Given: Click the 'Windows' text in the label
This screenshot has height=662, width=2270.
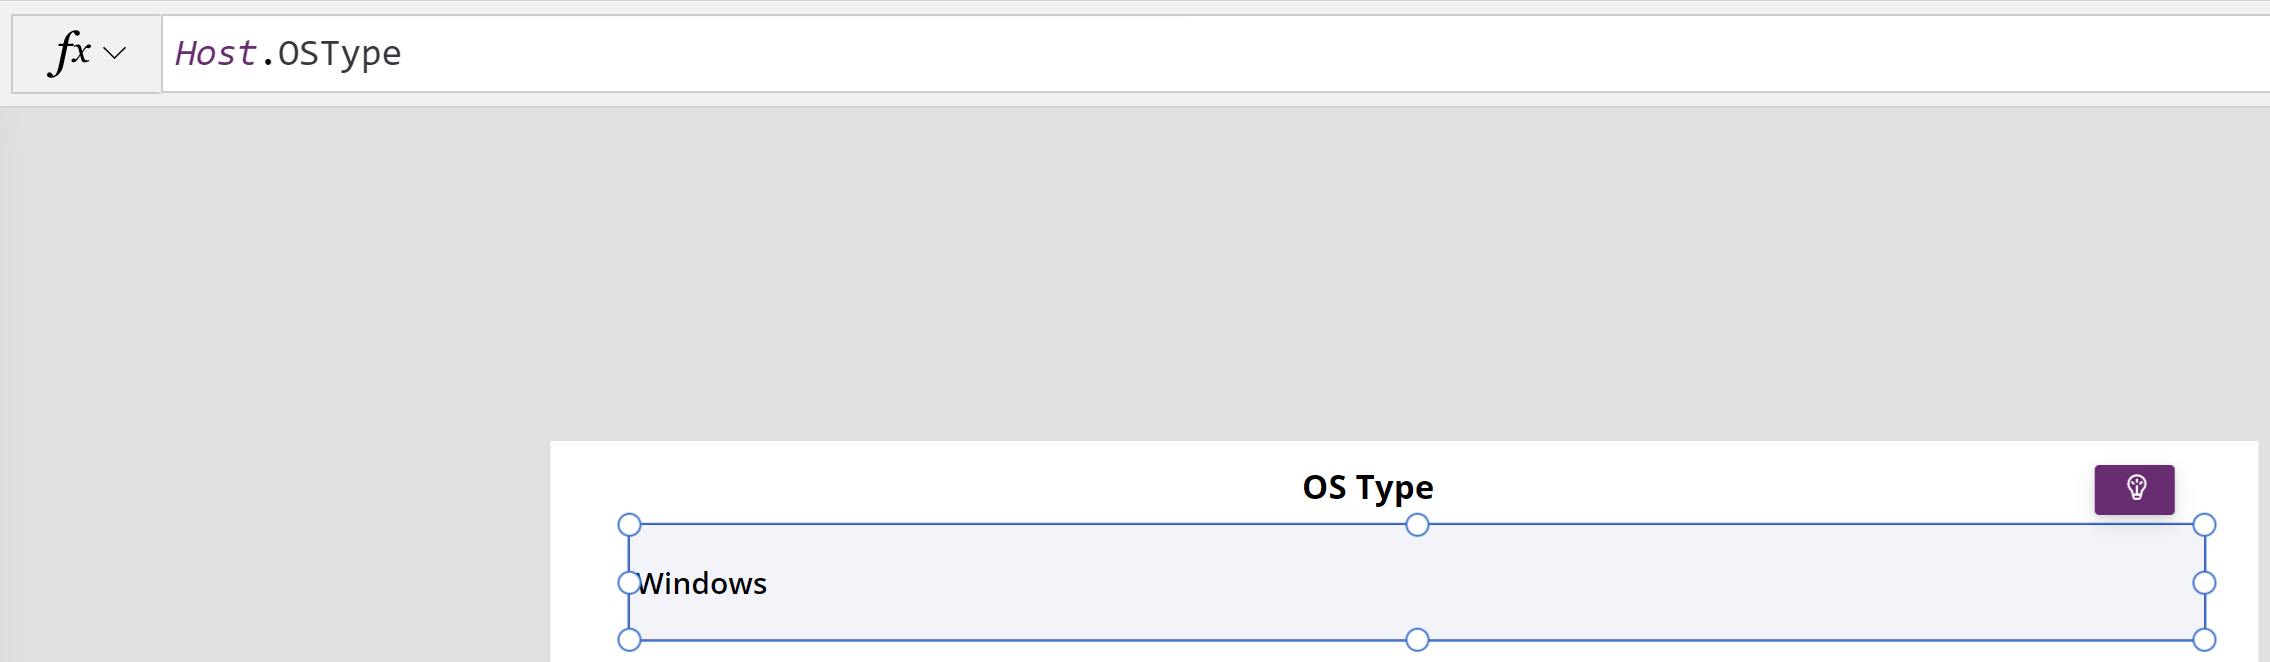Looking at the screenshot, I should tap(702, 583).
